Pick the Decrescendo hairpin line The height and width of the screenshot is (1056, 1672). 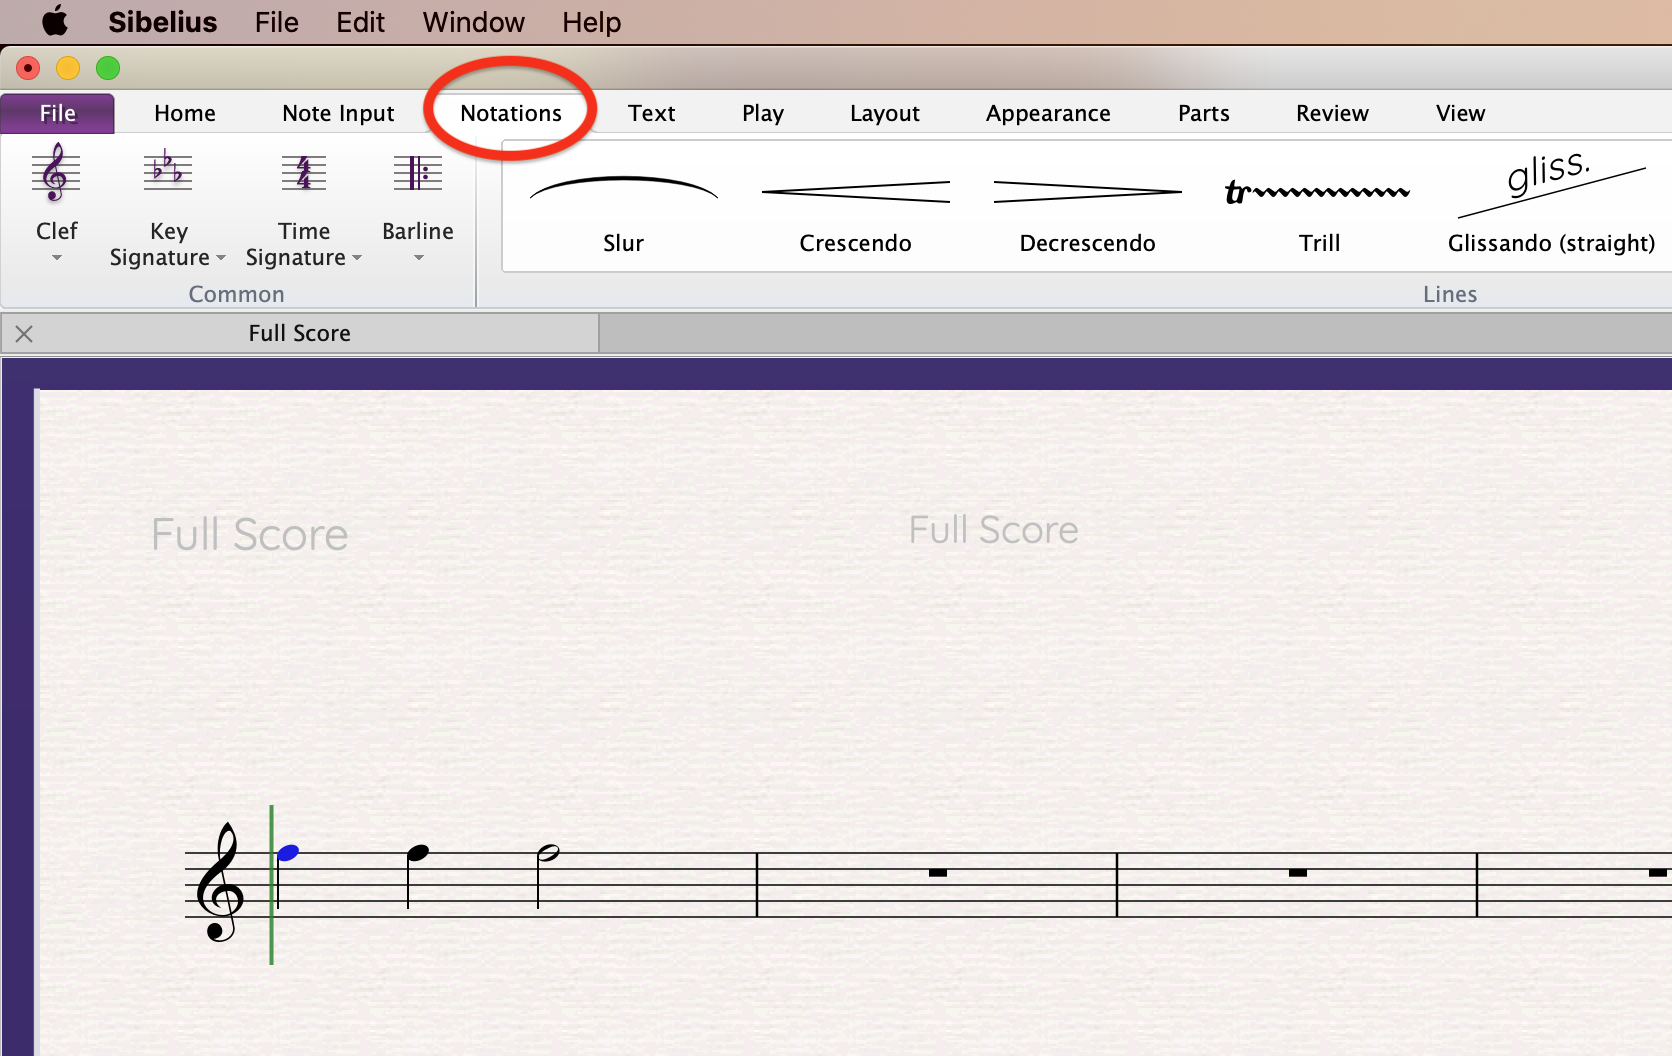point(1087,191)
